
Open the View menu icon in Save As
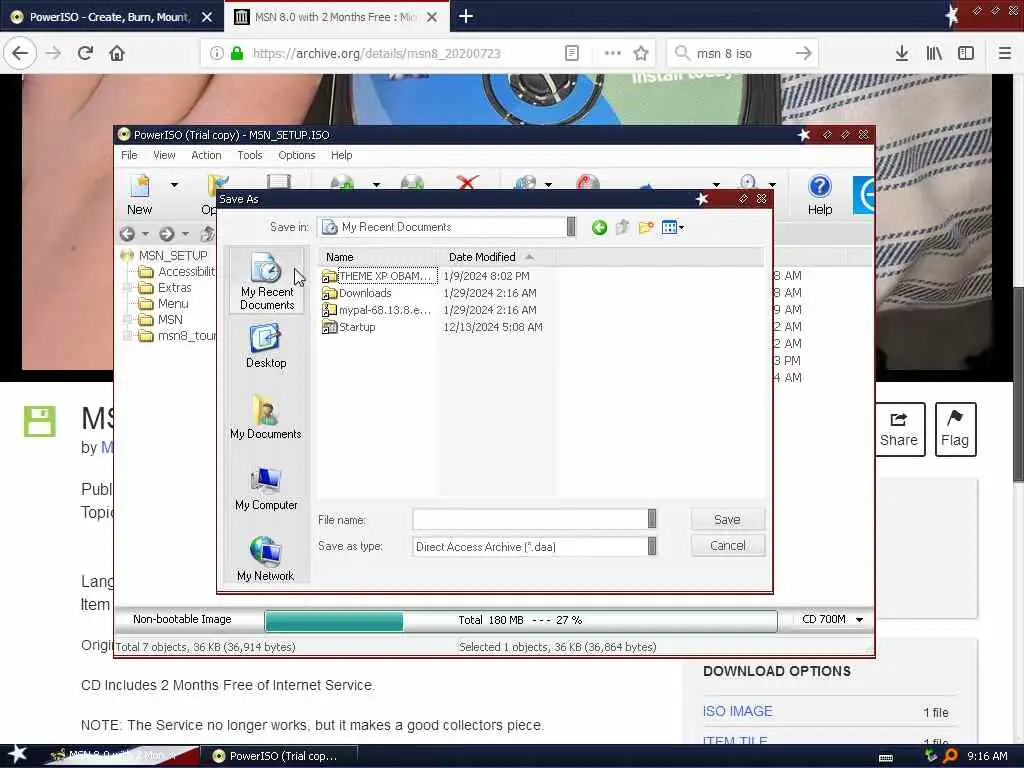[672, 227]
